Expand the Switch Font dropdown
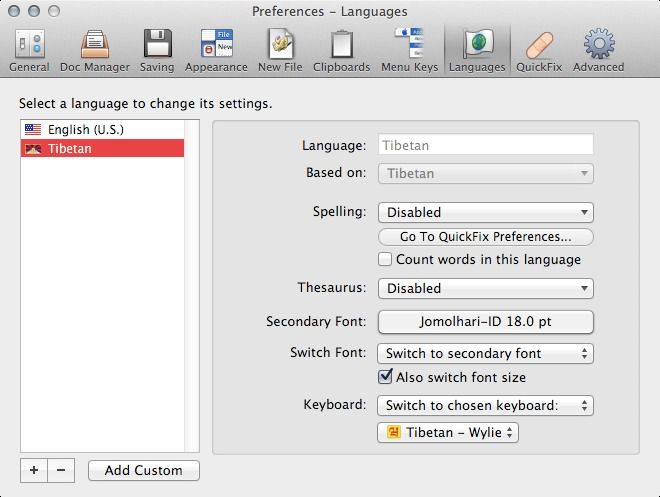 [x=485, y=353]
